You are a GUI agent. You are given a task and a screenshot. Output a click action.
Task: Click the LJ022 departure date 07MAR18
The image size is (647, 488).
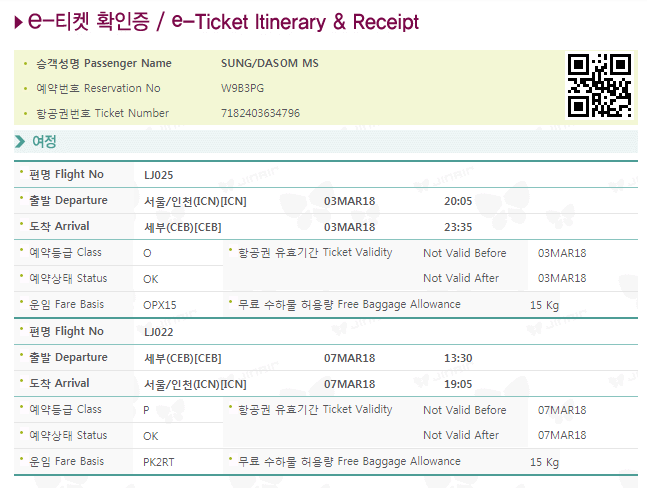(x=349, y=358)
